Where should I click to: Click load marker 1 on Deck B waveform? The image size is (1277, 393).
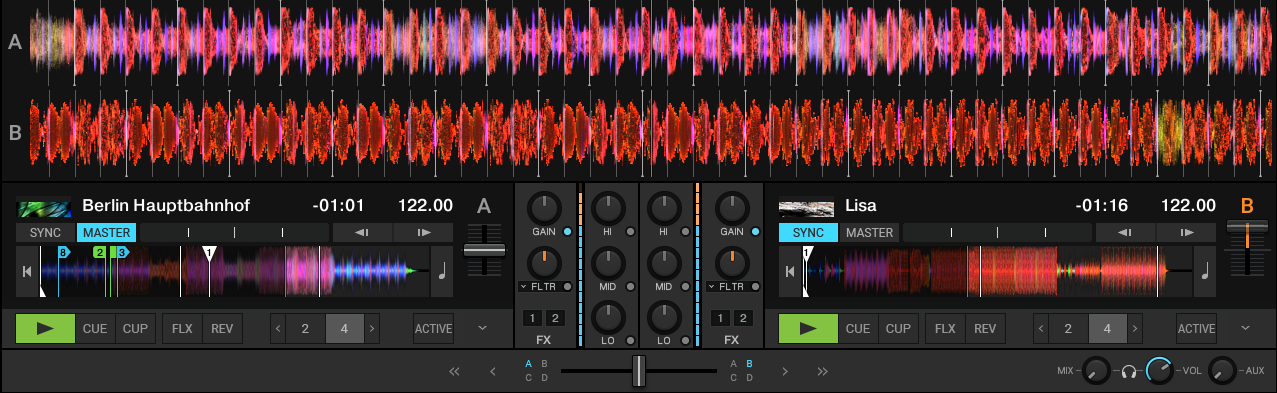[807, 254]
